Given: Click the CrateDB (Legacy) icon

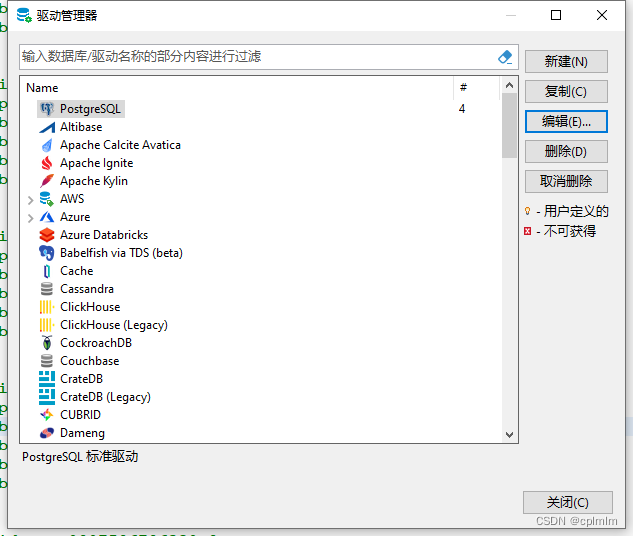Looking at the screenshot, I should 47,397.
